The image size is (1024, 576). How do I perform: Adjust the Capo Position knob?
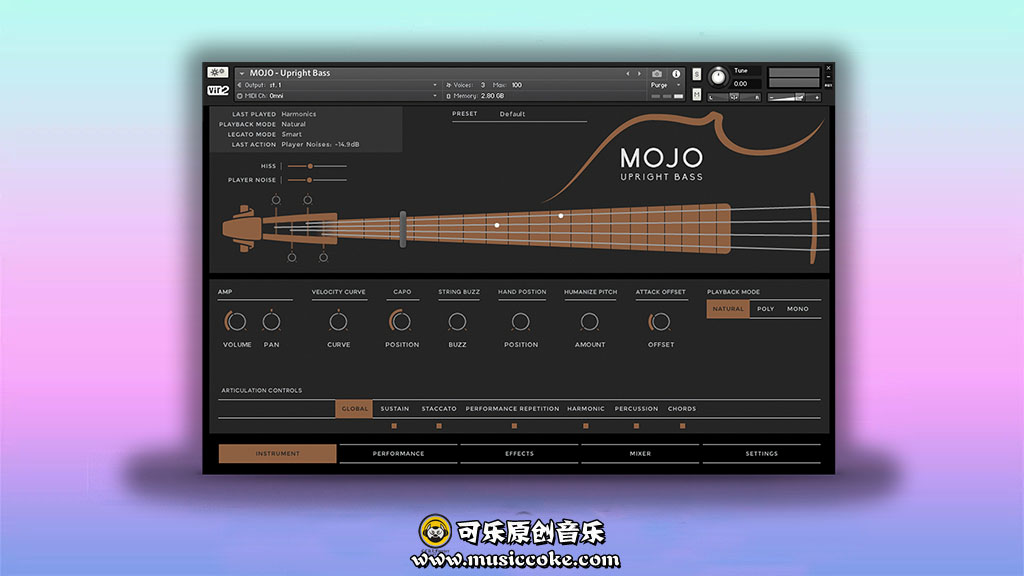400,321
